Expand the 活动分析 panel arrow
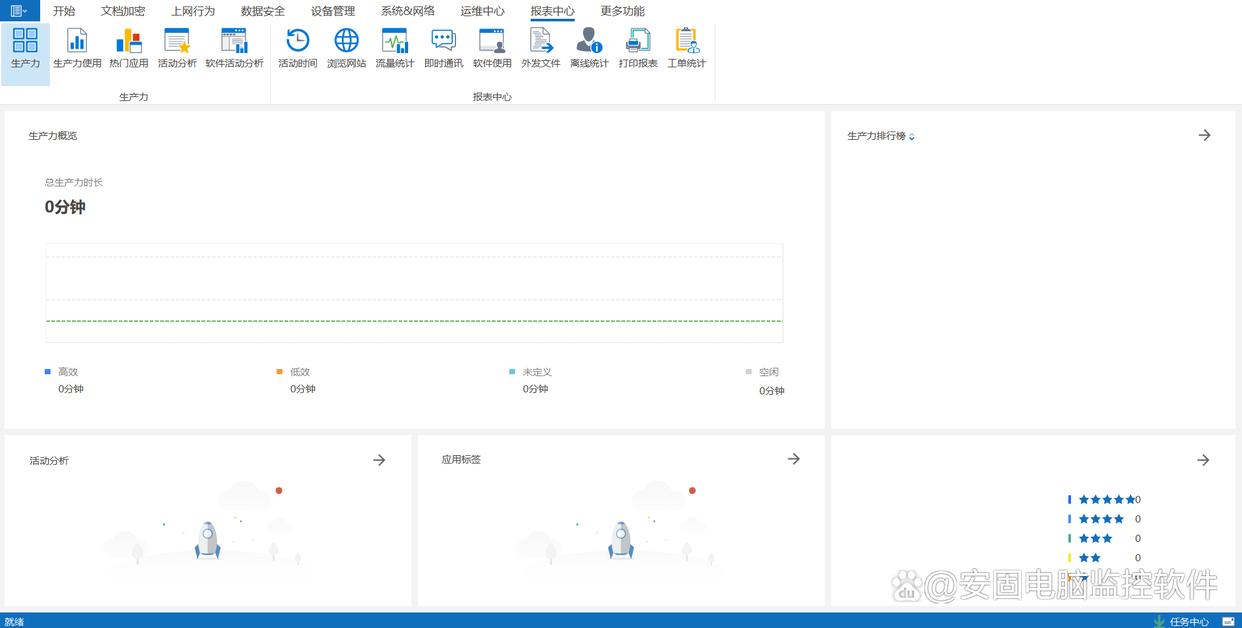Screen dimensions: 1242x628 379,460
